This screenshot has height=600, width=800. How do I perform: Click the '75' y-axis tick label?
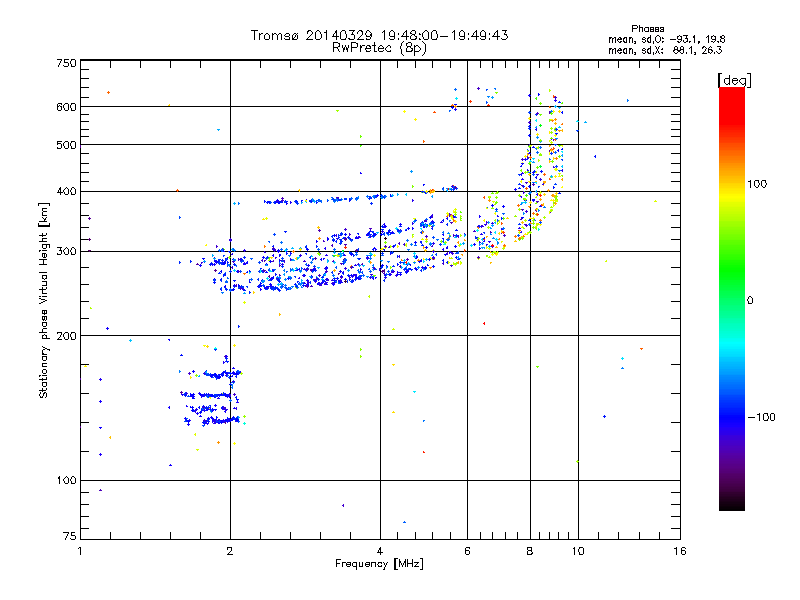click(70, 536)
